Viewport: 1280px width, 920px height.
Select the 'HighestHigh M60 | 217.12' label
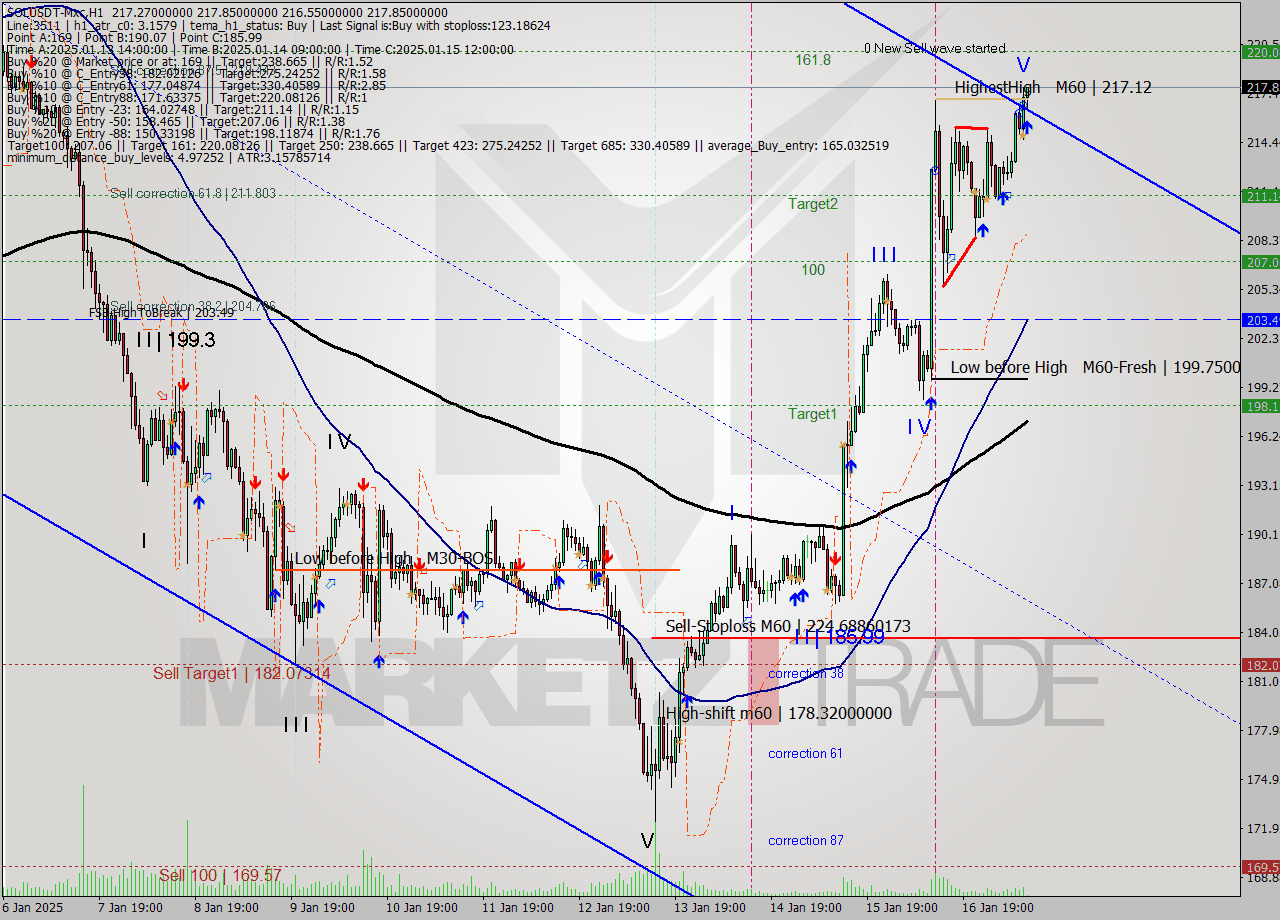pyautogui.click(x=1053, y=88)
